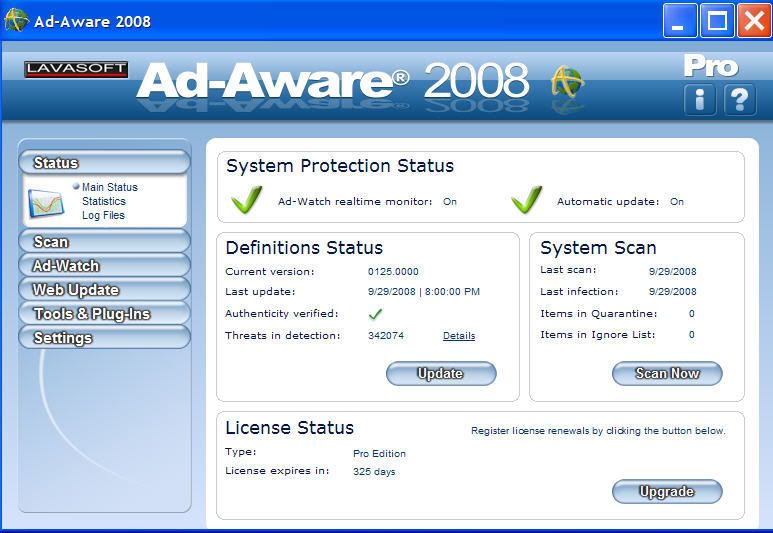Click the Lavasoft logo
Viewport: 773px width, 533px height.
click(x=76, y=70)
